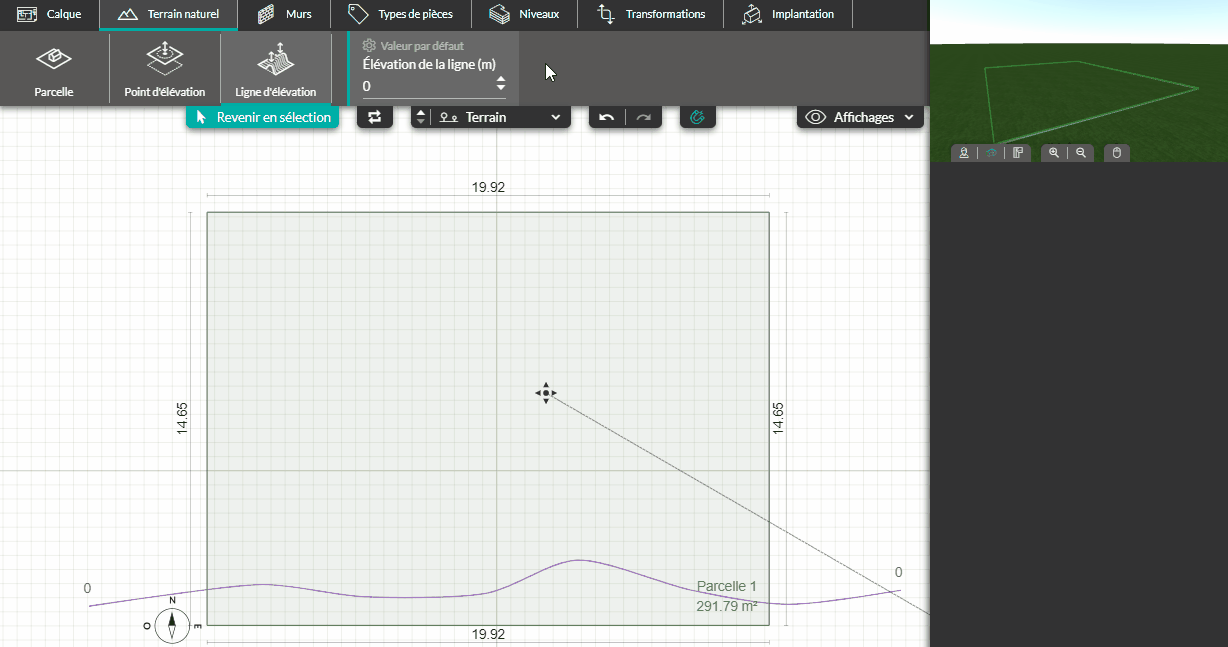Screen dimensions: 1228x647
Task: Zoom out the 3D preview
Action: 1081,153
